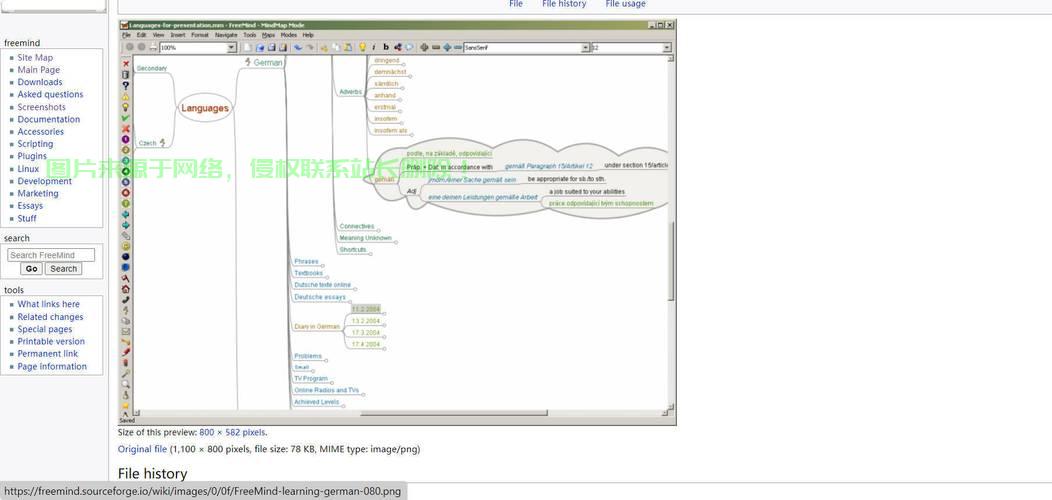The image size is (1052, 500).
Task: Click the Search button
Action: 64,268
